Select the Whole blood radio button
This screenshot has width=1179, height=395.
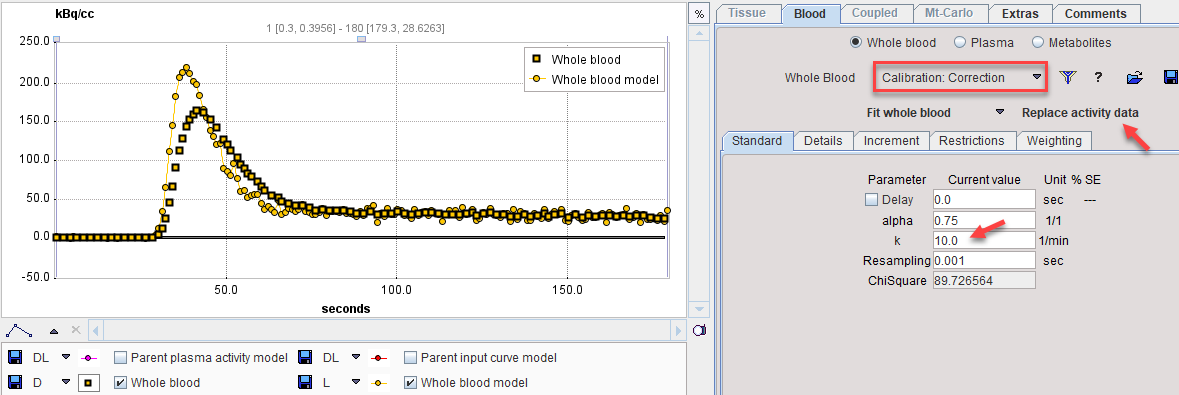point(856,43)
